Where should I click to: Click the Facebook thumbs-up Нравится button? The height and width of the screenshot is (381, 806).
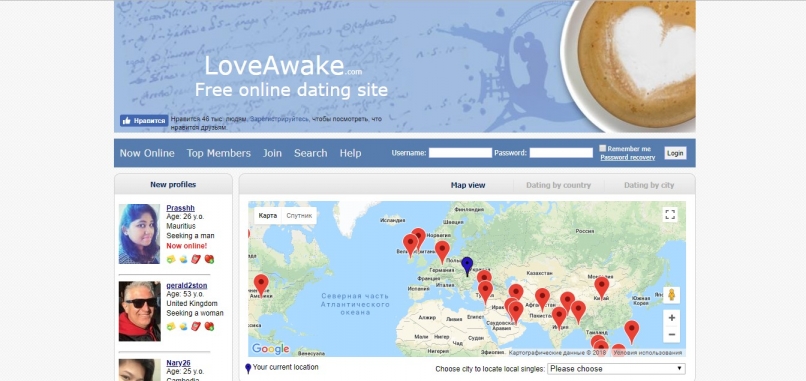144,121
